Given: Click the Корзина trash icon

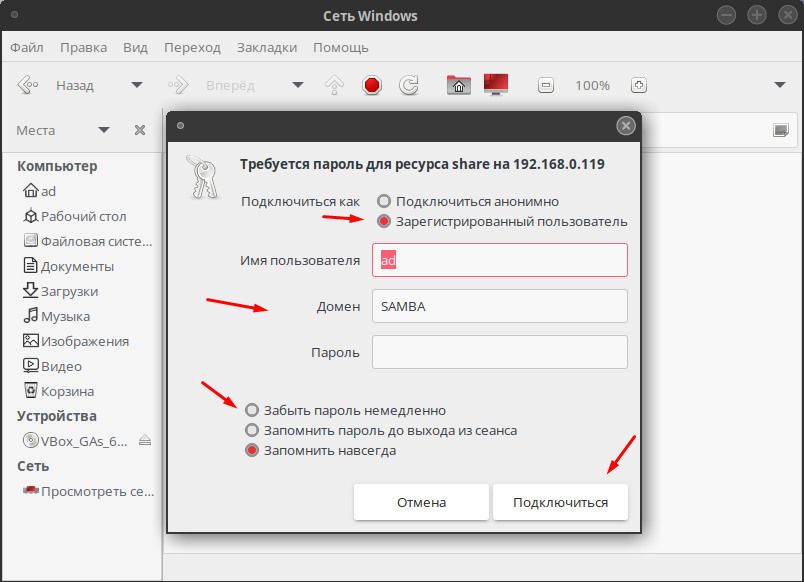Looking at the screenshot, I should pos(31,390).
